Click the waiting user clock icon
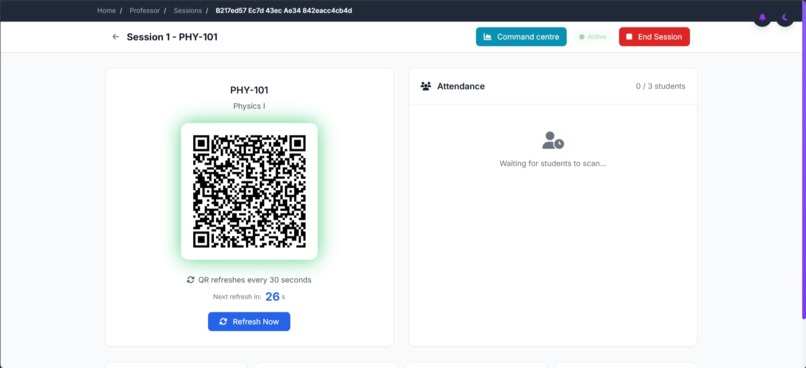 (x=553, y=141)
